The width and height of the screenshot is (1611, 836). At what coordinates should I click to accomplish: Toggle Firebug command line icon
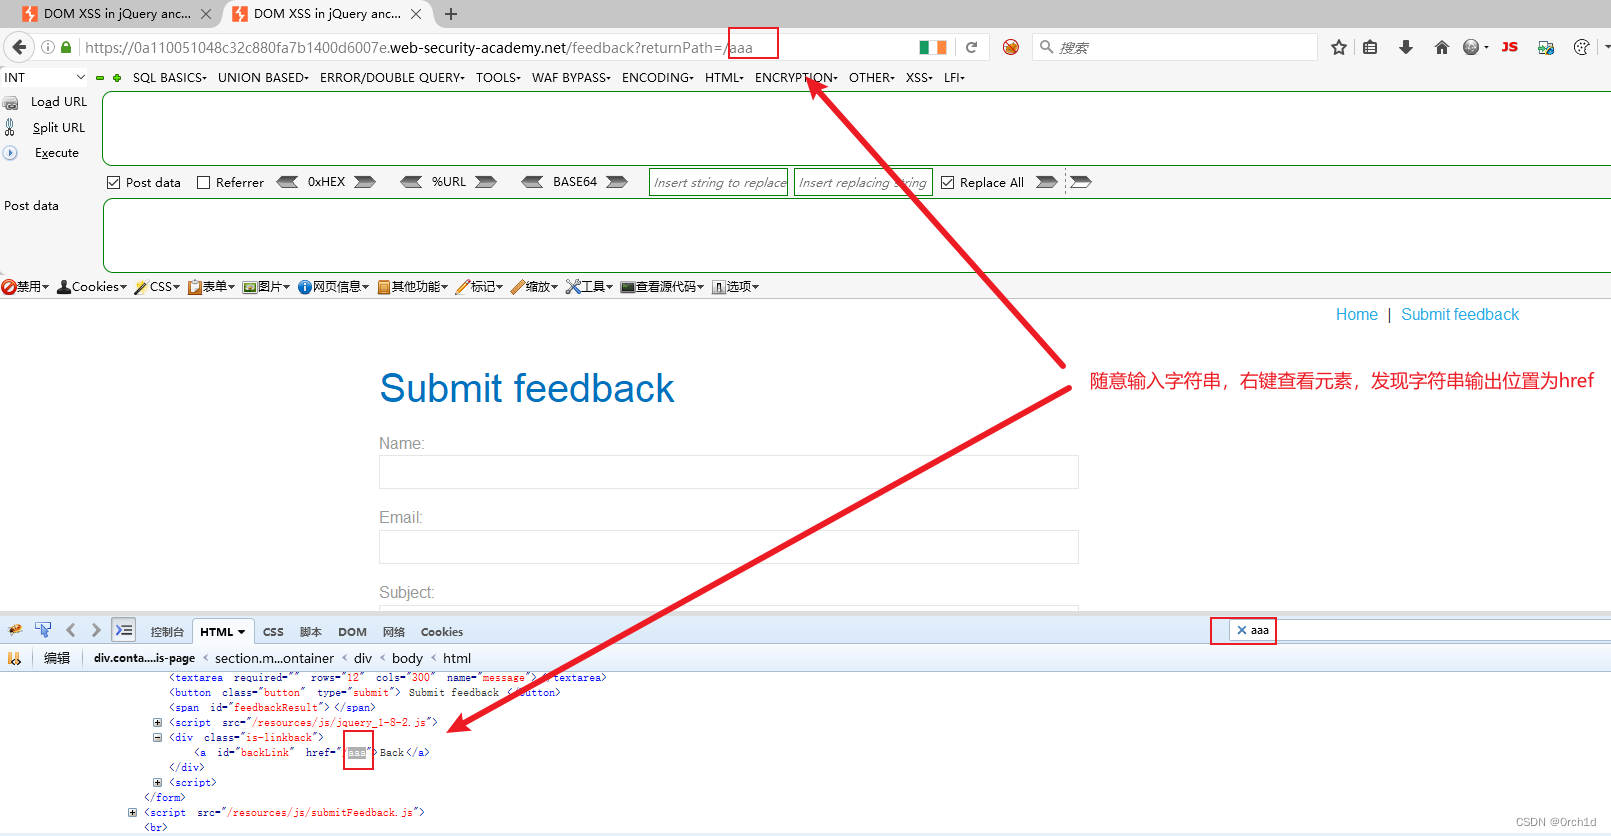(x=124, y=630)
